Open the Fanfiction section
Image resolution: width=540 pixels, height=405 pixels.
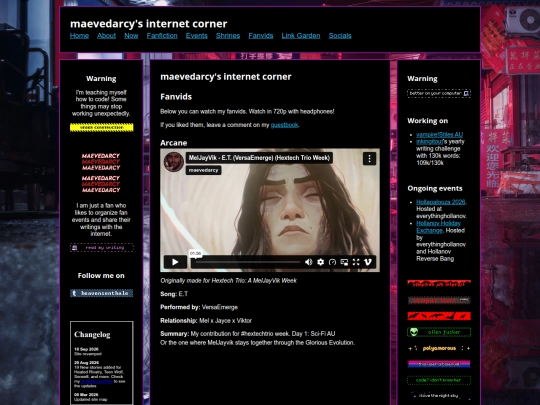pyautogui.click(x=162, y=36)
